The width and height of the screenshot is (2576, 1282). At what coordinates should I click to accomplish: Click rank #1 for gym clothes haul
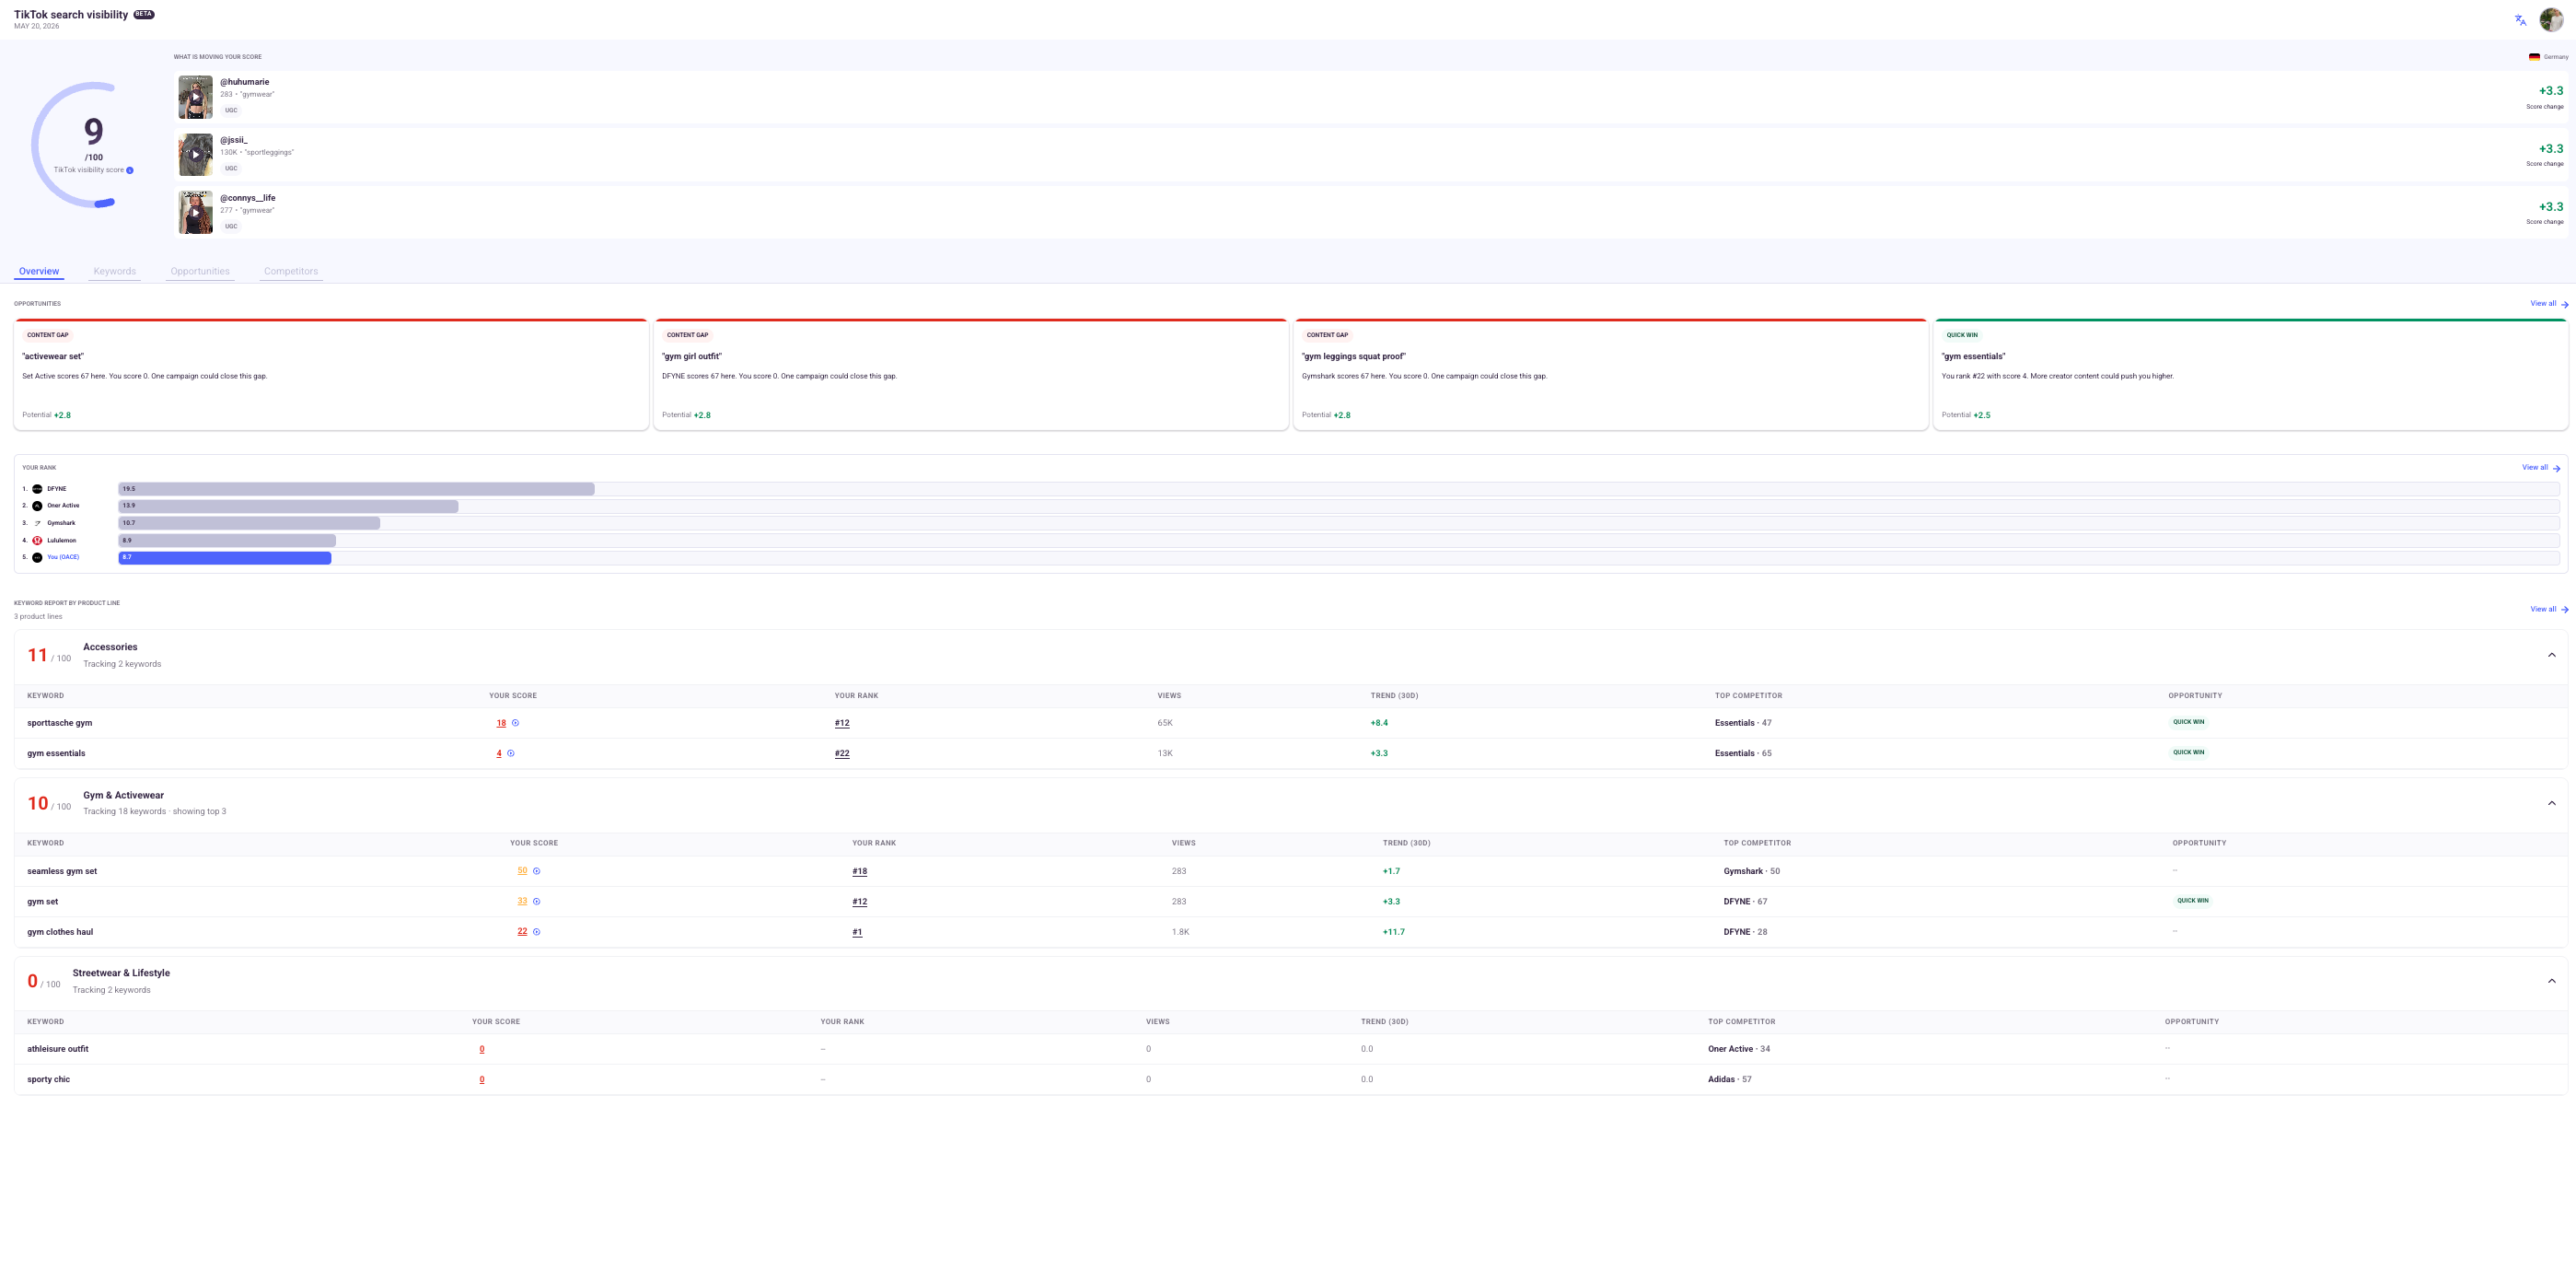[x=857, y=932]
